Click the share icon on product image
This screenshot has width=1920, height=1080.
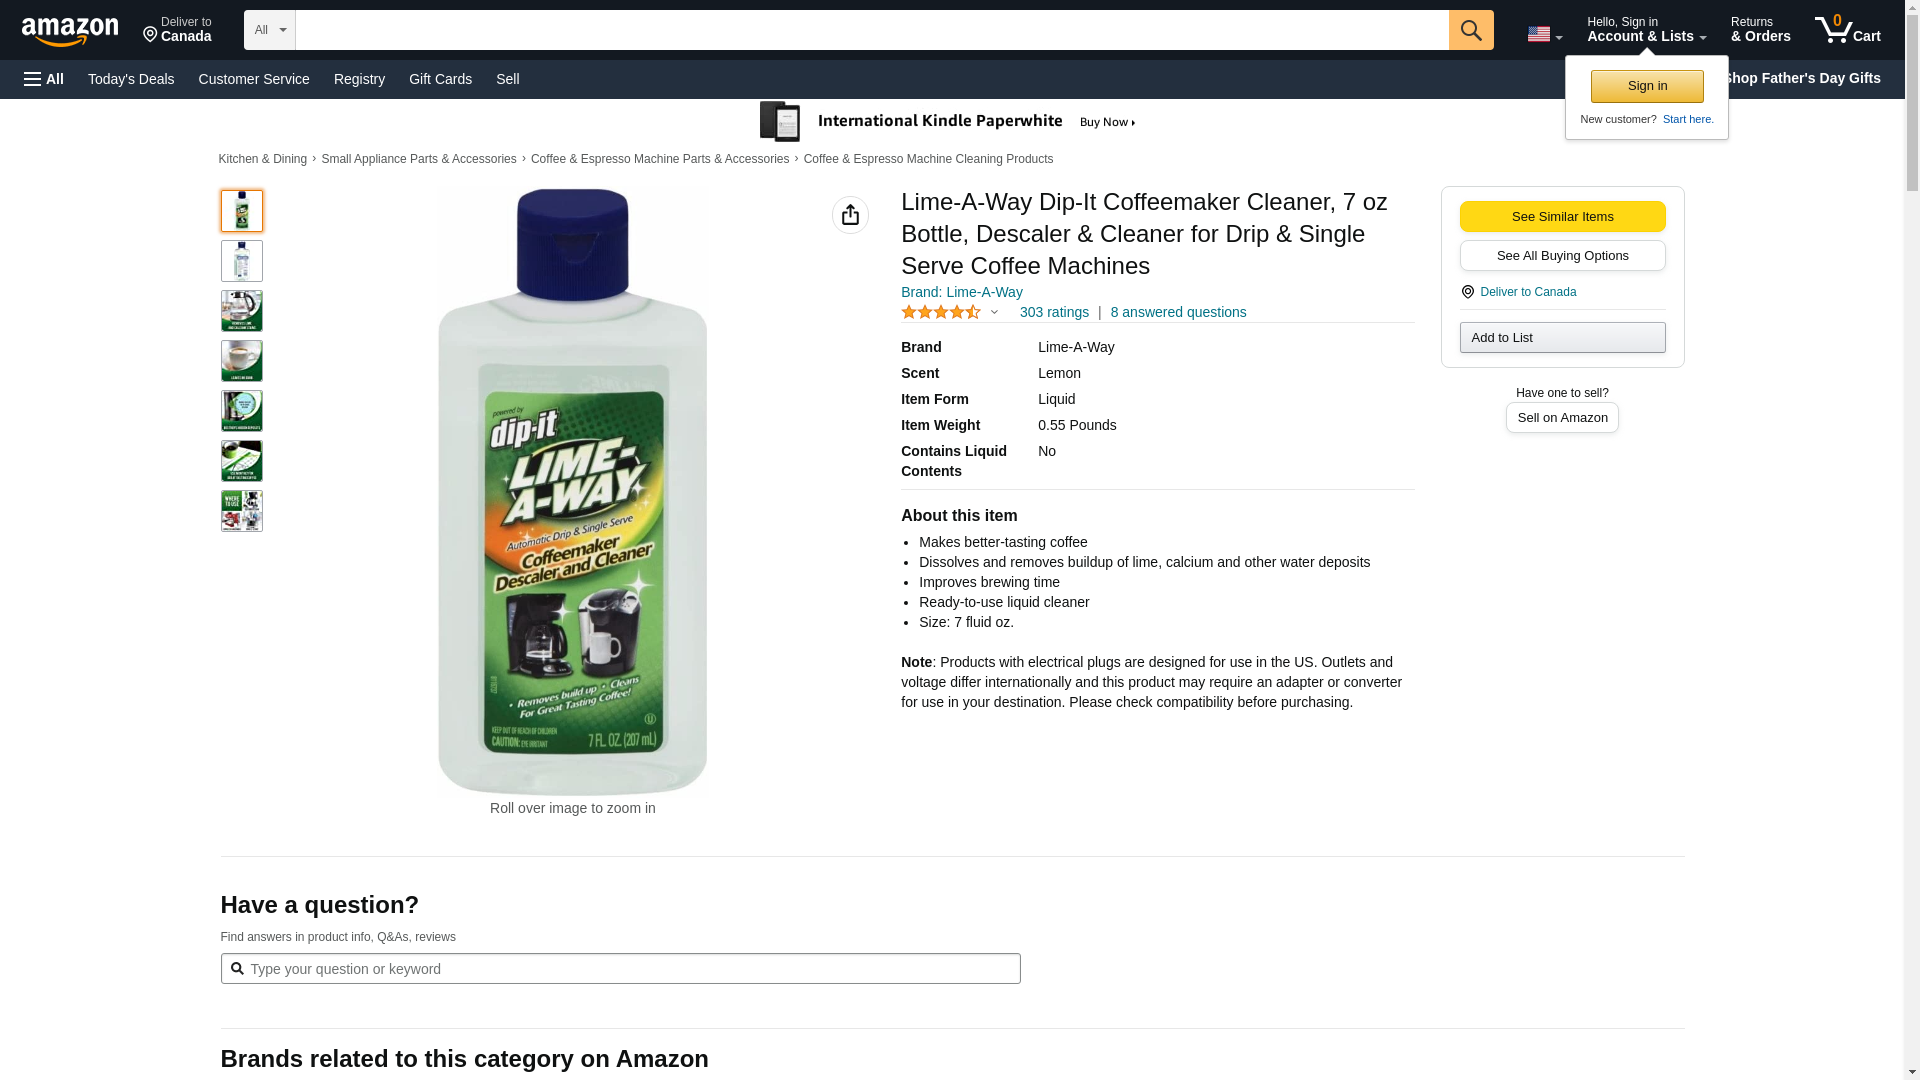click(x=850, y=215)
